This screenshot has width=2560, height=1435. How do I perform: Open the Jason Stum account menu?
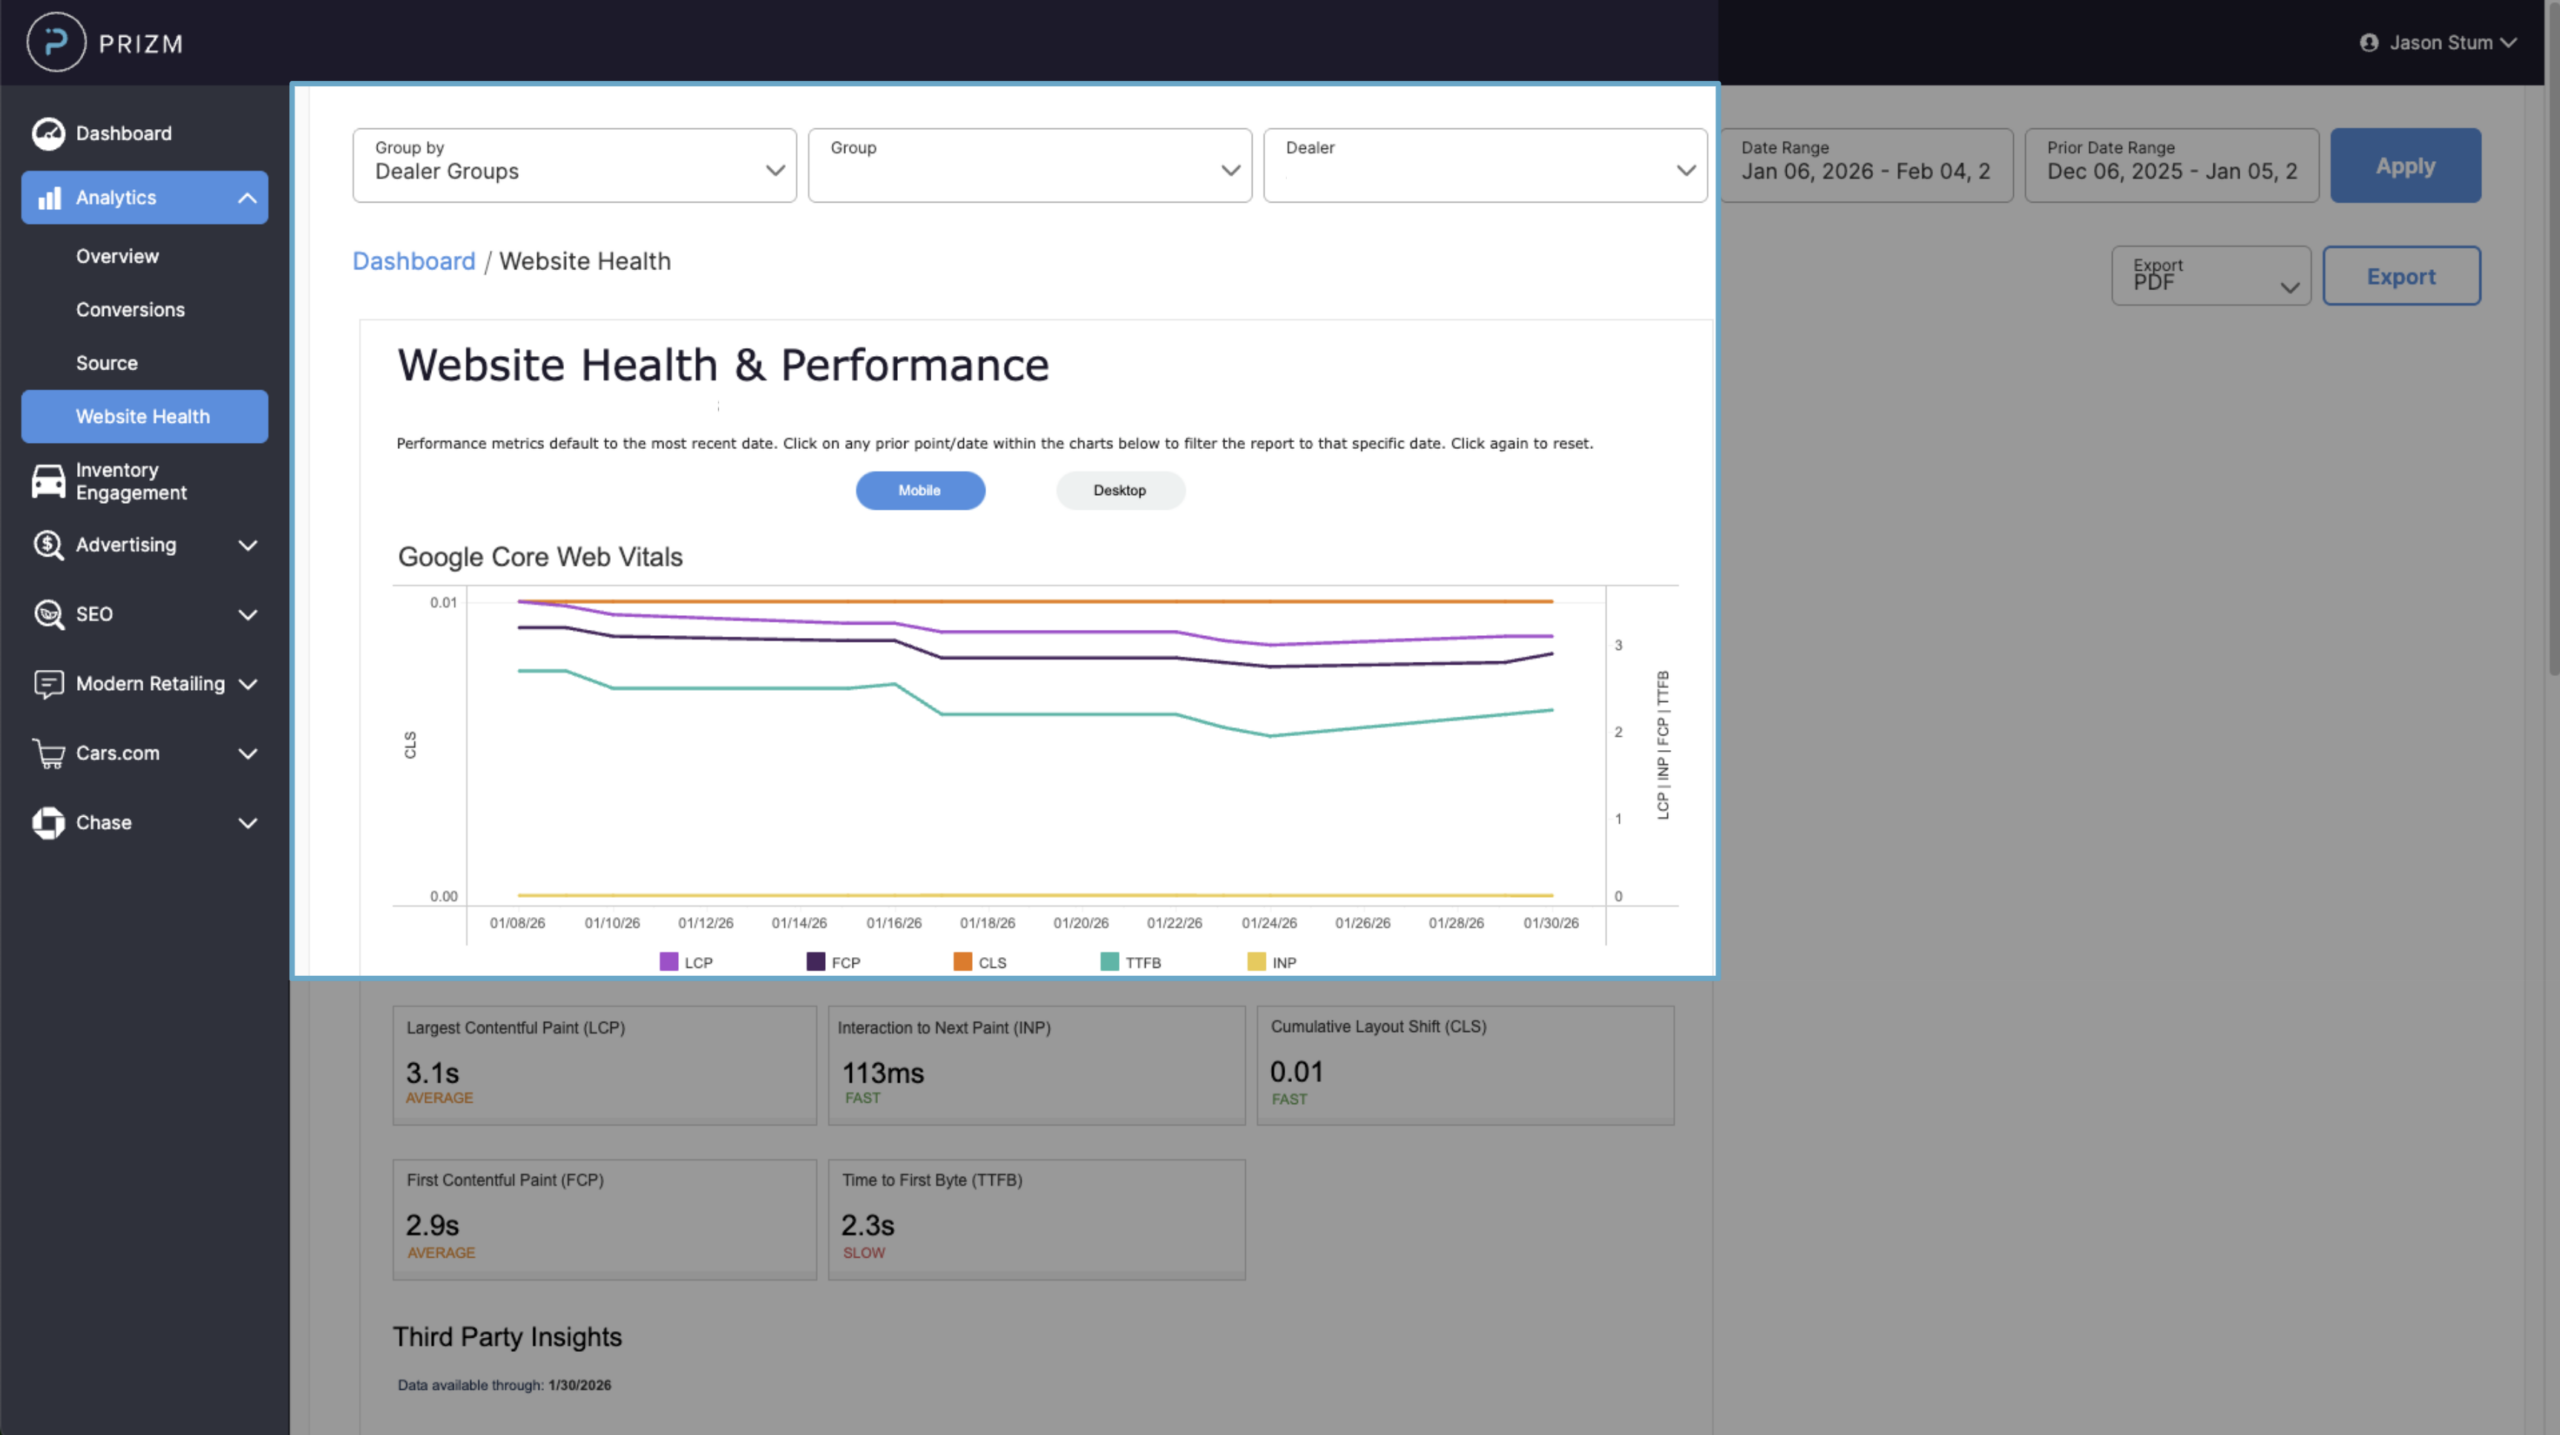[2438, 43]
